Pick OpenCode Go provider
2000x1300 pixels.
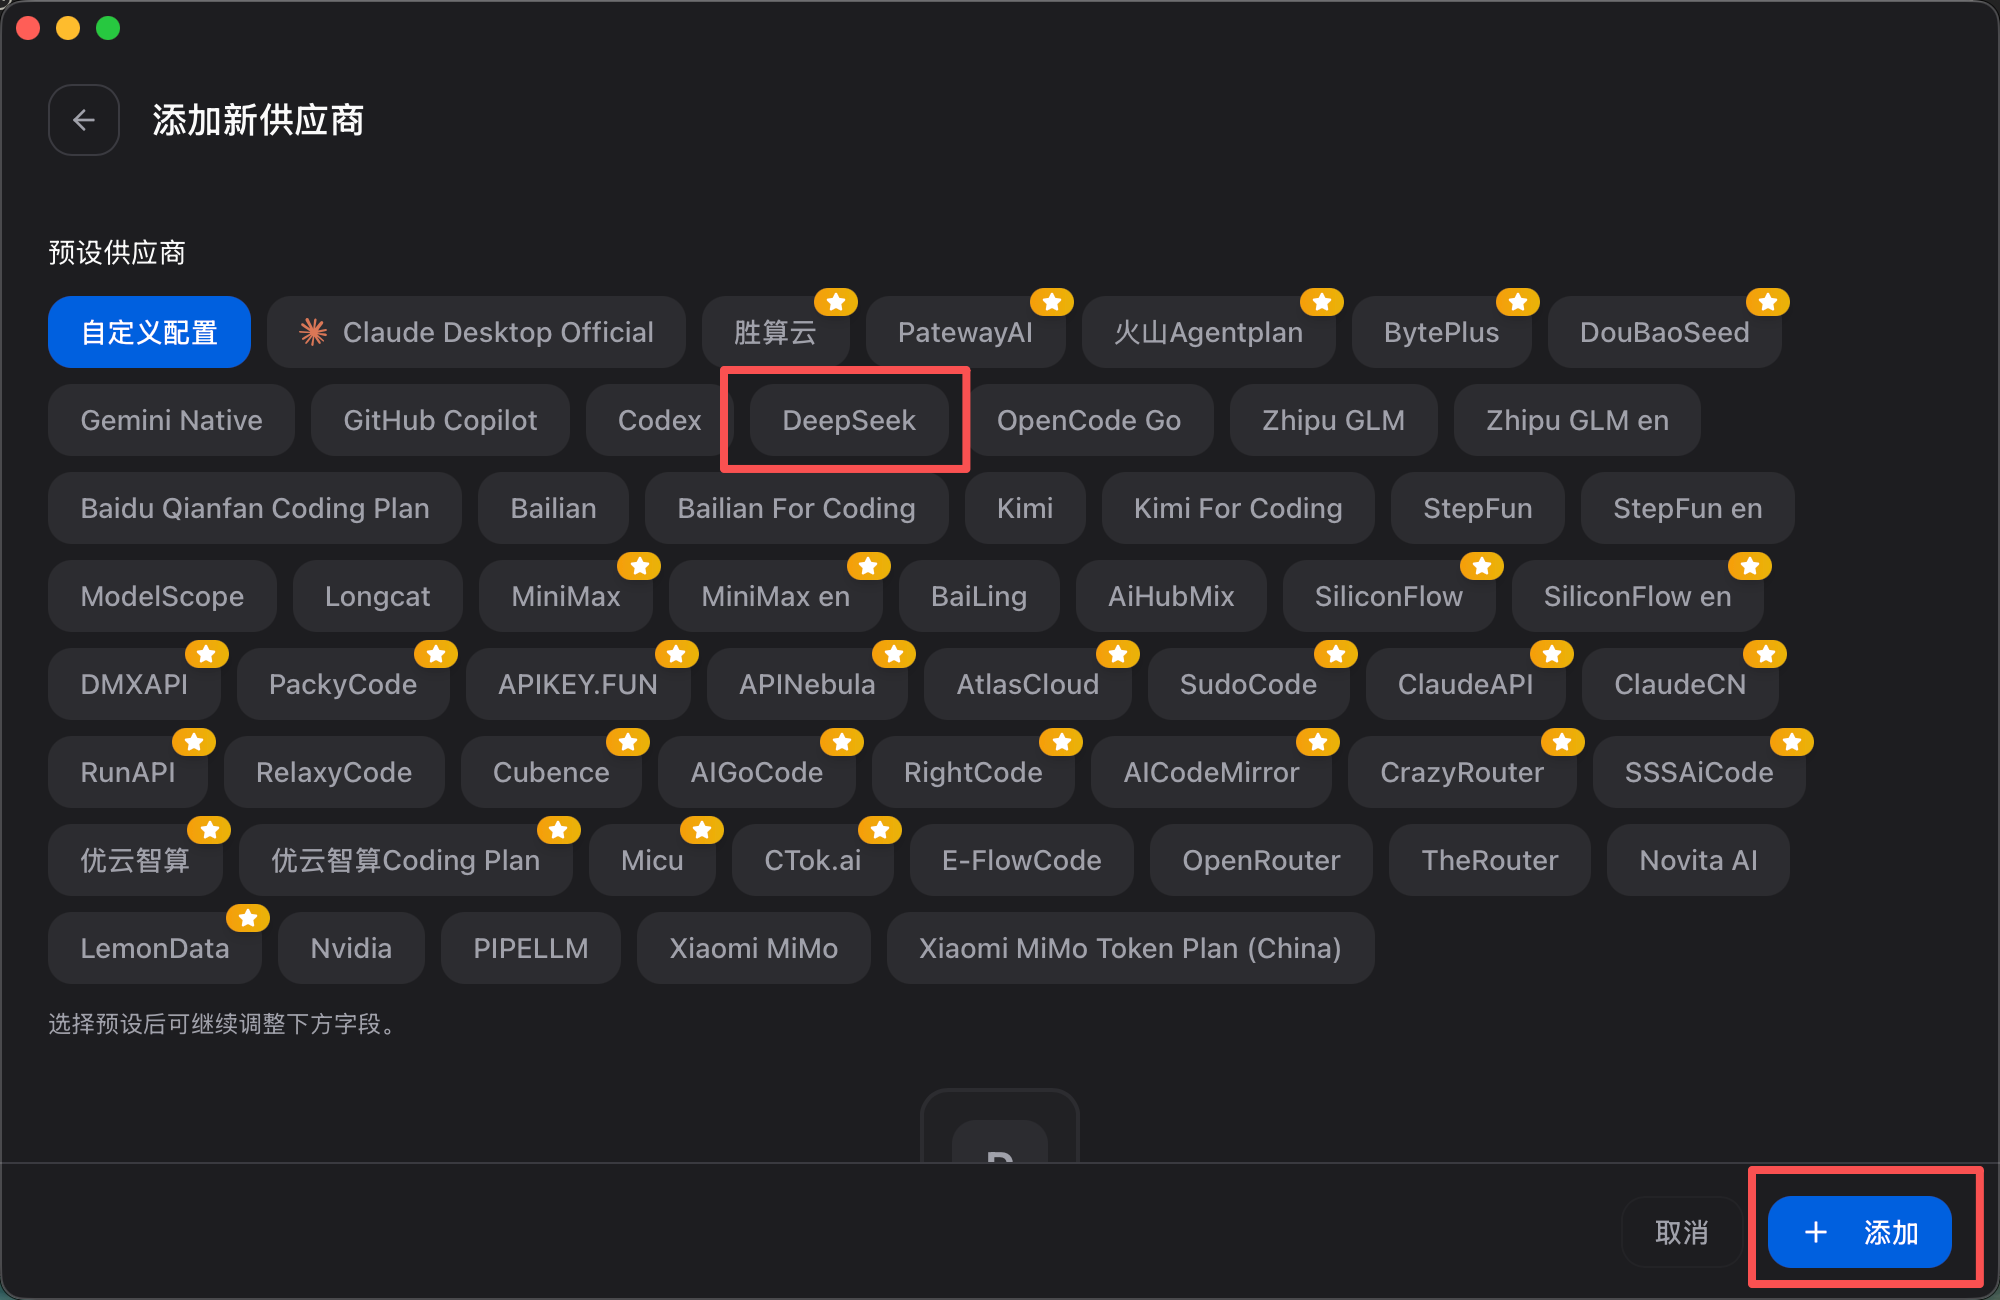pos(1089,420)
